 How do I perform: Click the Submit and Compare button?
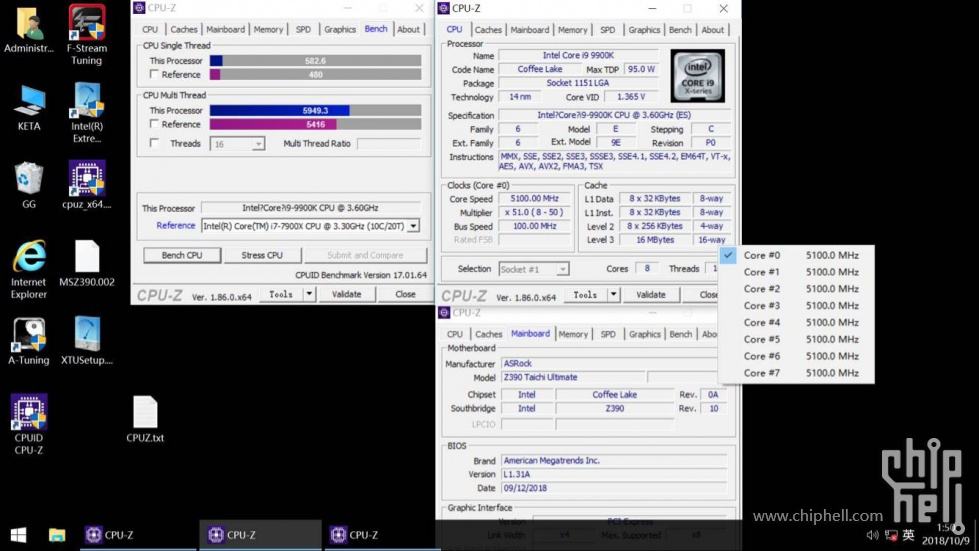[x=365, y=255]
